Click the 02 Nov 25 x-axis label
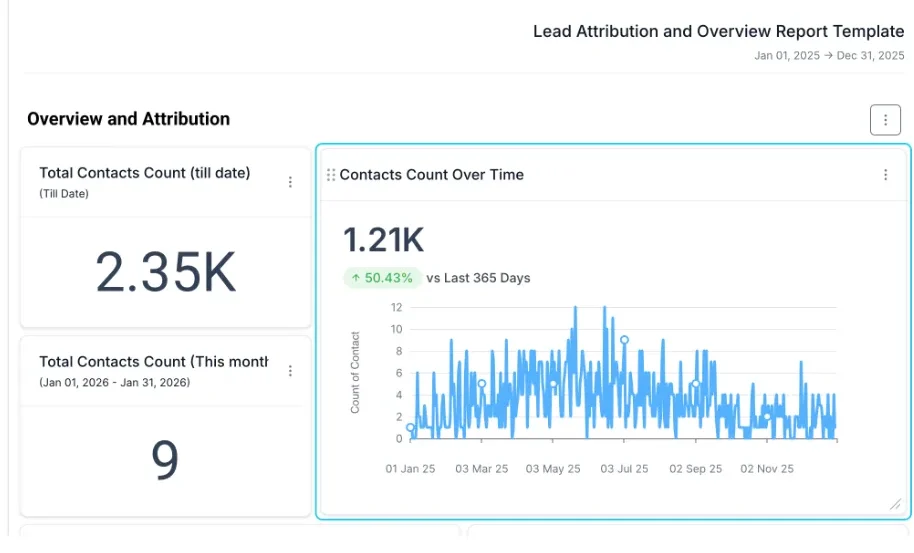 click(x=767, y=469)
